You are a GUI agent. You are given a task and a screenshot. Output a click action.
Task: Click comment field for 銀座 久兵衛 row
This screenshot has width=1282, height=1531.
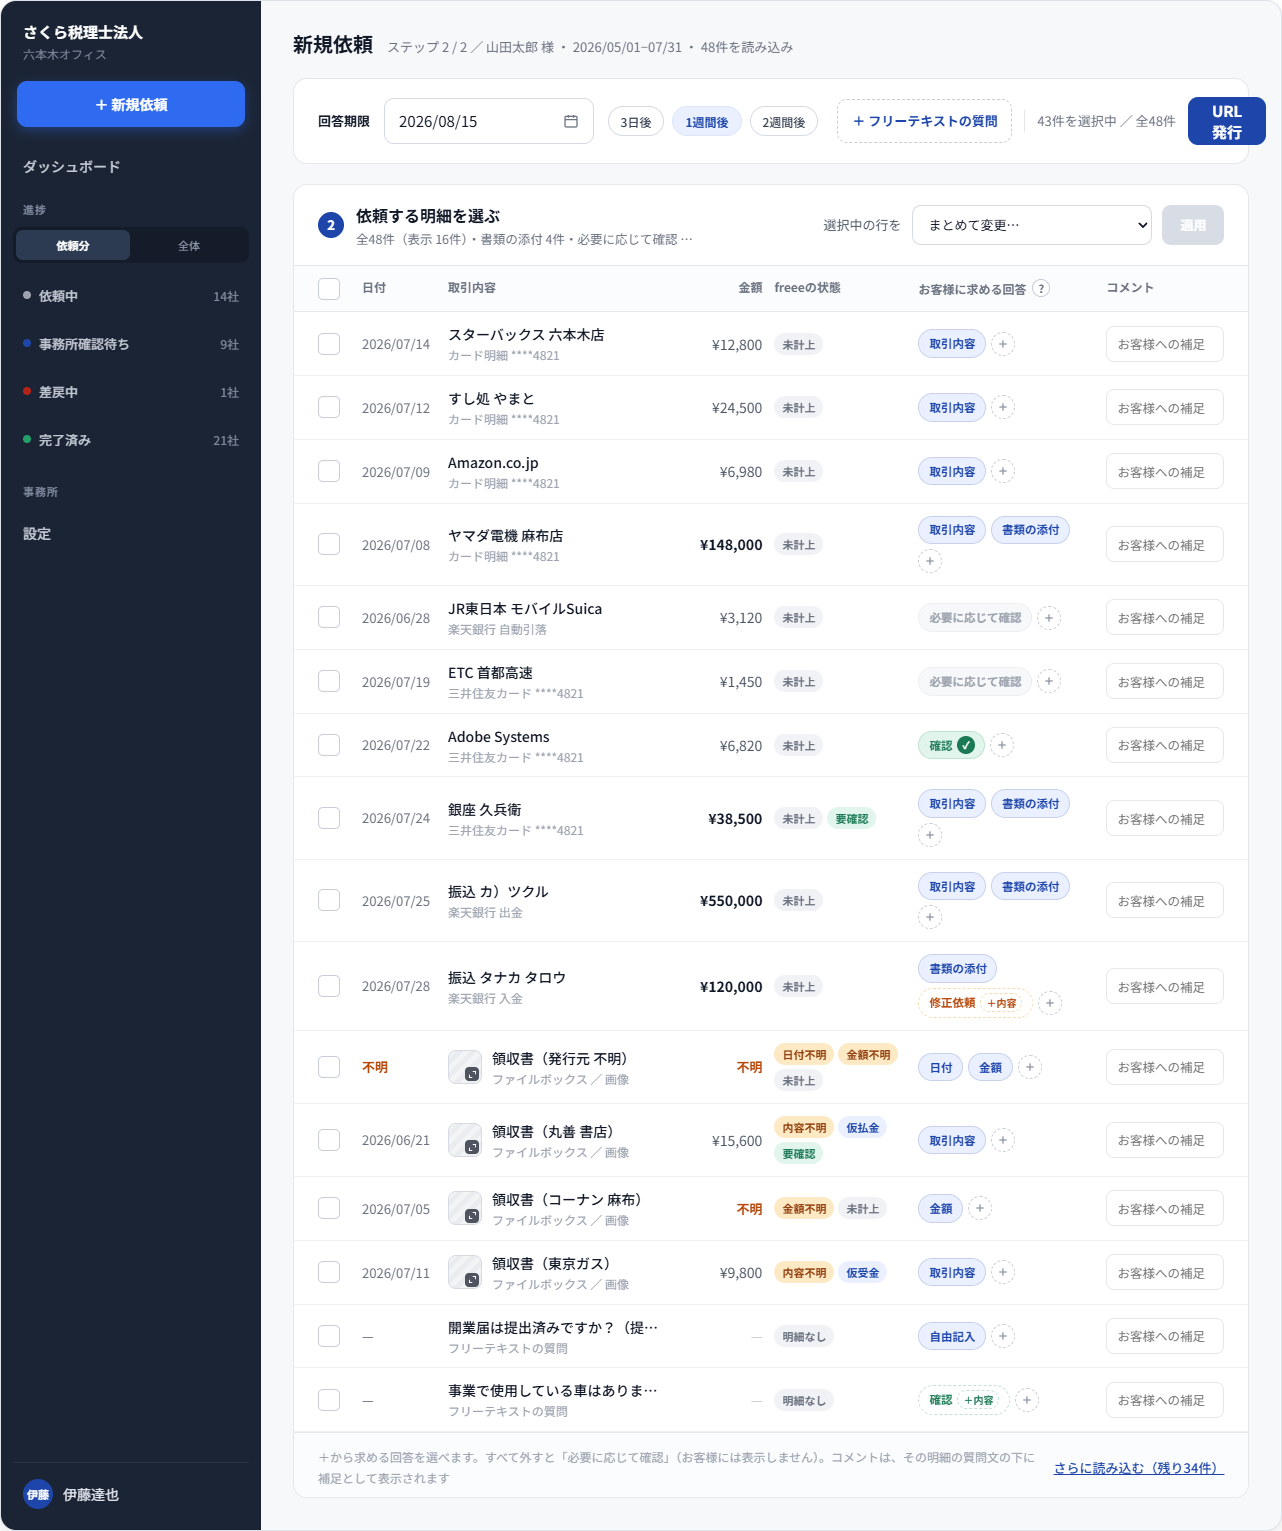pyautogui.click(x=1165, y=818)
